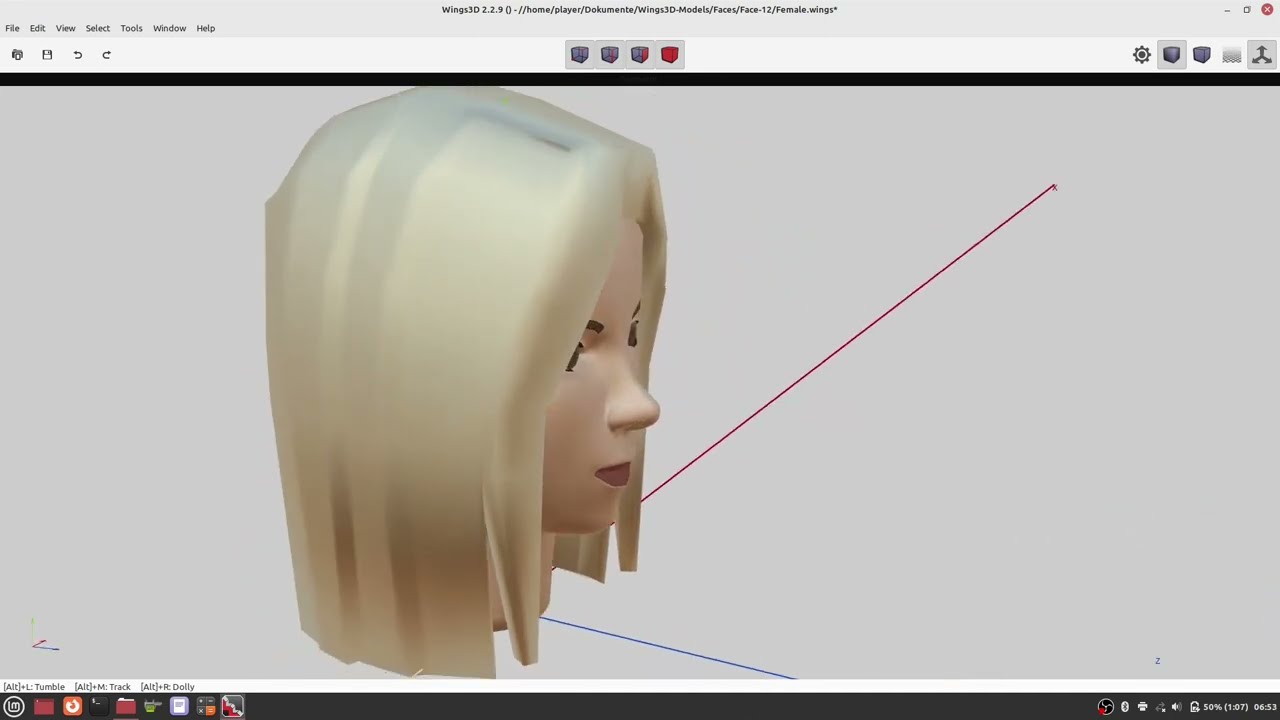Image resolution: width=1280 pixels, height=720 pixels.
Task: Open the Linux Mint start menu
Action: click(x=14, y=707)
